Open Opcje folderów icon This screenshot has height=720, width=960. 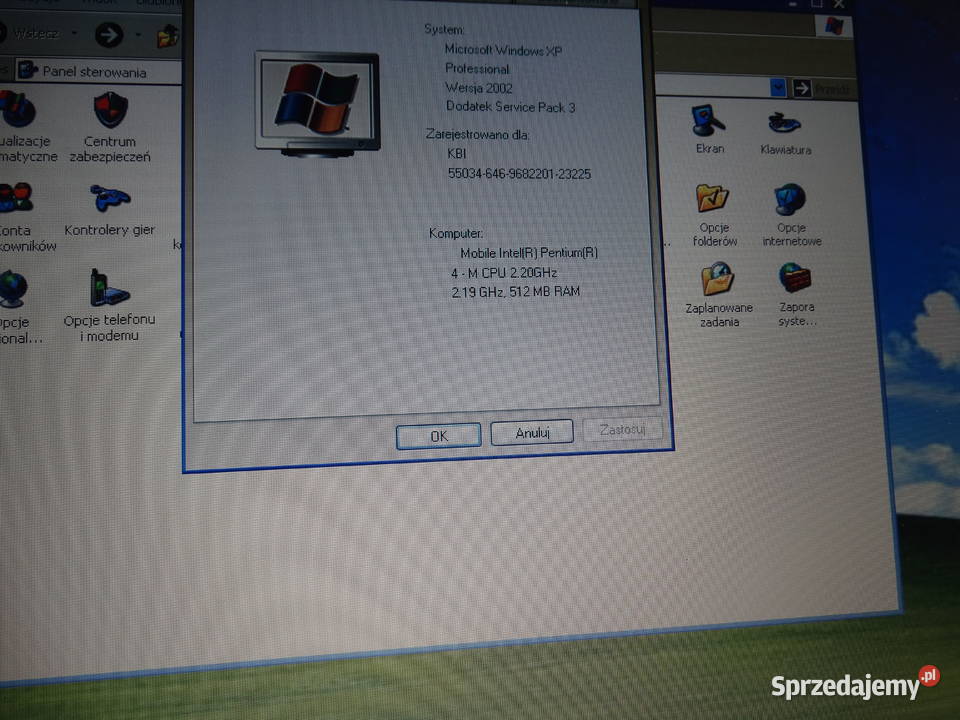(x=712, y=198)
